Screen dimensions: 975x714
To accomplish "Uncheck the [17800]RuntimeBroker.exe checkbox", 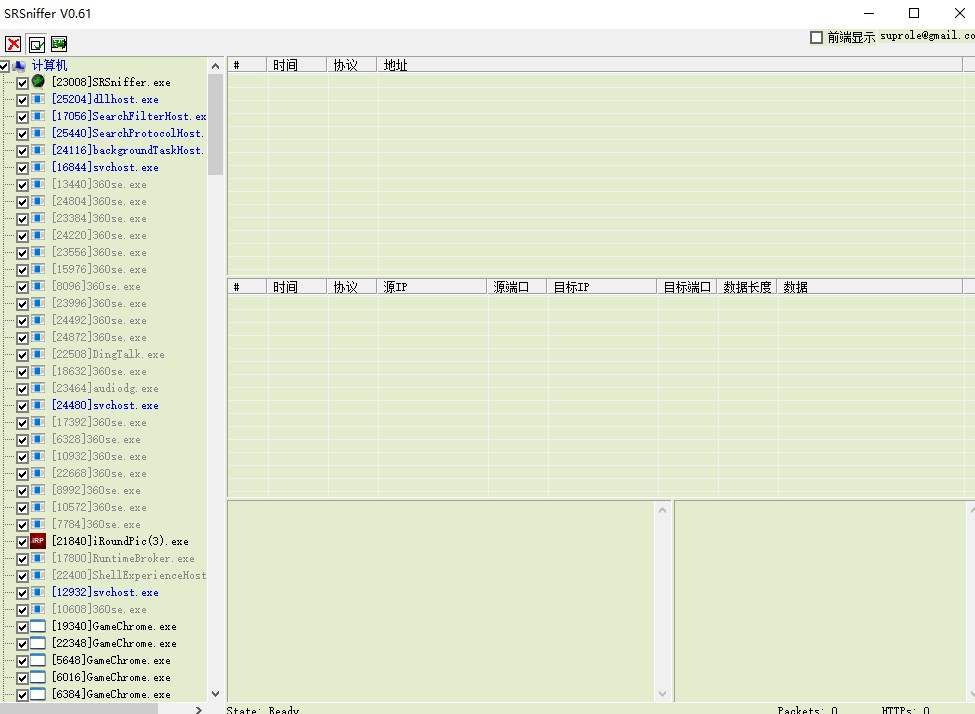I will (22, 559).
